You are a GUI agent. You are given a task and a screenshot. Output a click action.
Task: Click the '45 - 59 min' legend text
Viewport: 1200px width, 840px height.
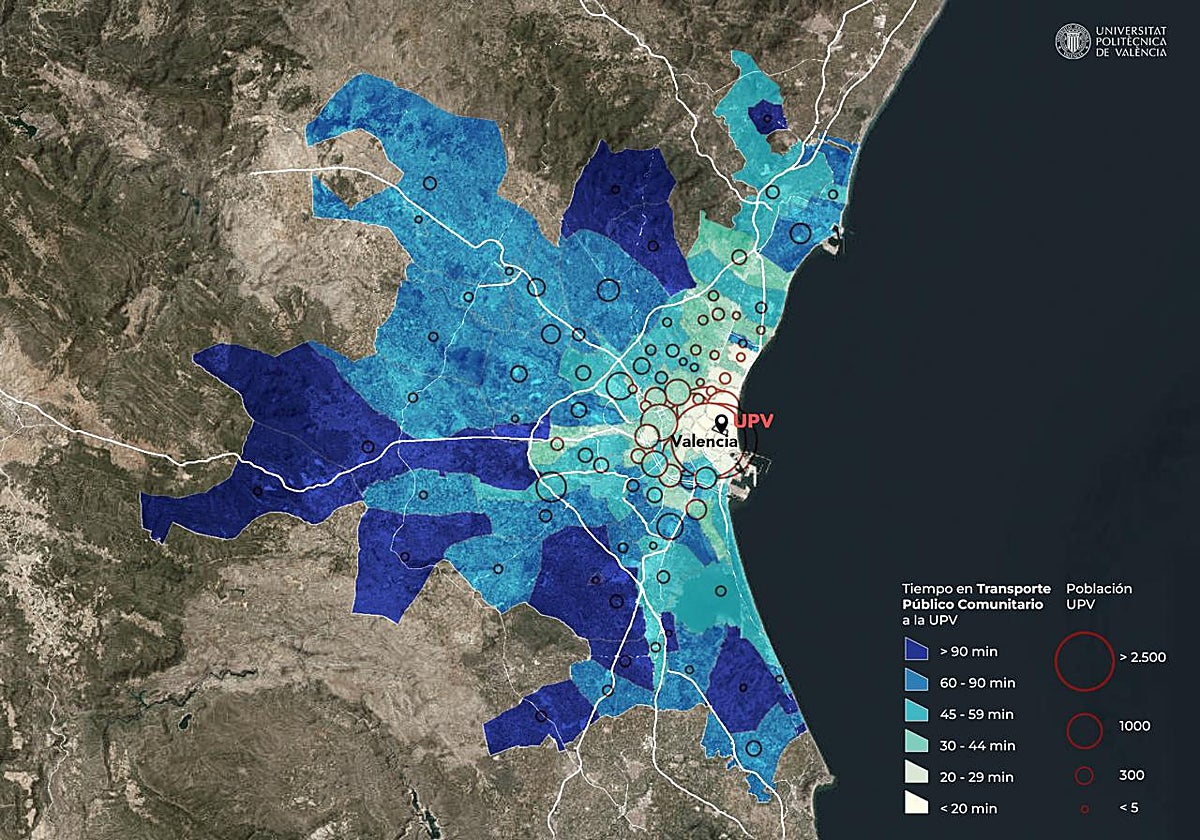[975, 716]
